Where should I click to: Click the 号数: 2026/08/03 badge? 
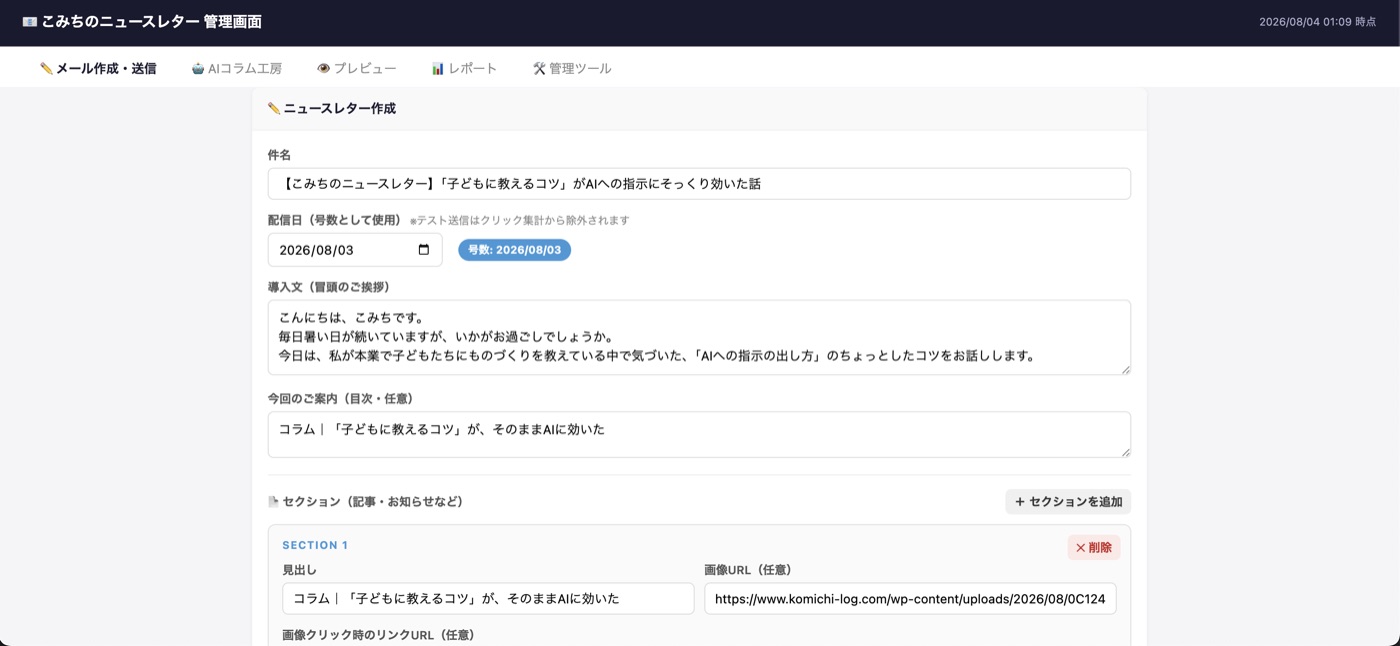[514, 250]
